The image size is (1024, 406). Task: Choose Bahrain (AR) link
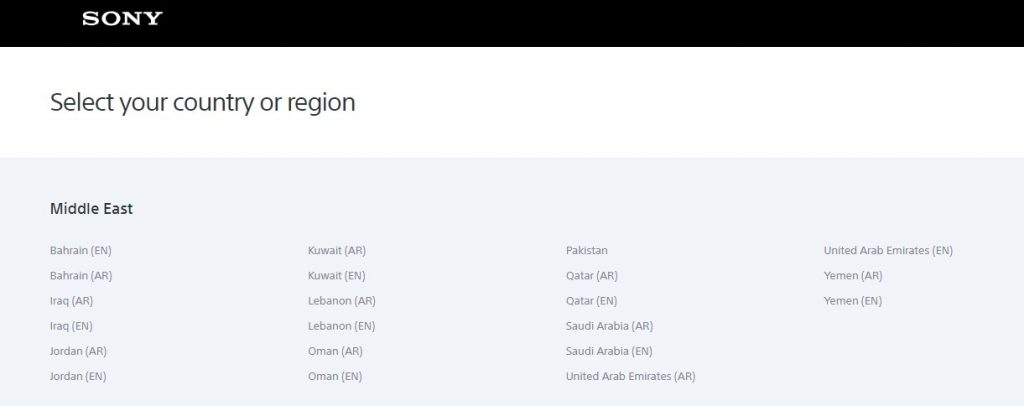[81, 275]
